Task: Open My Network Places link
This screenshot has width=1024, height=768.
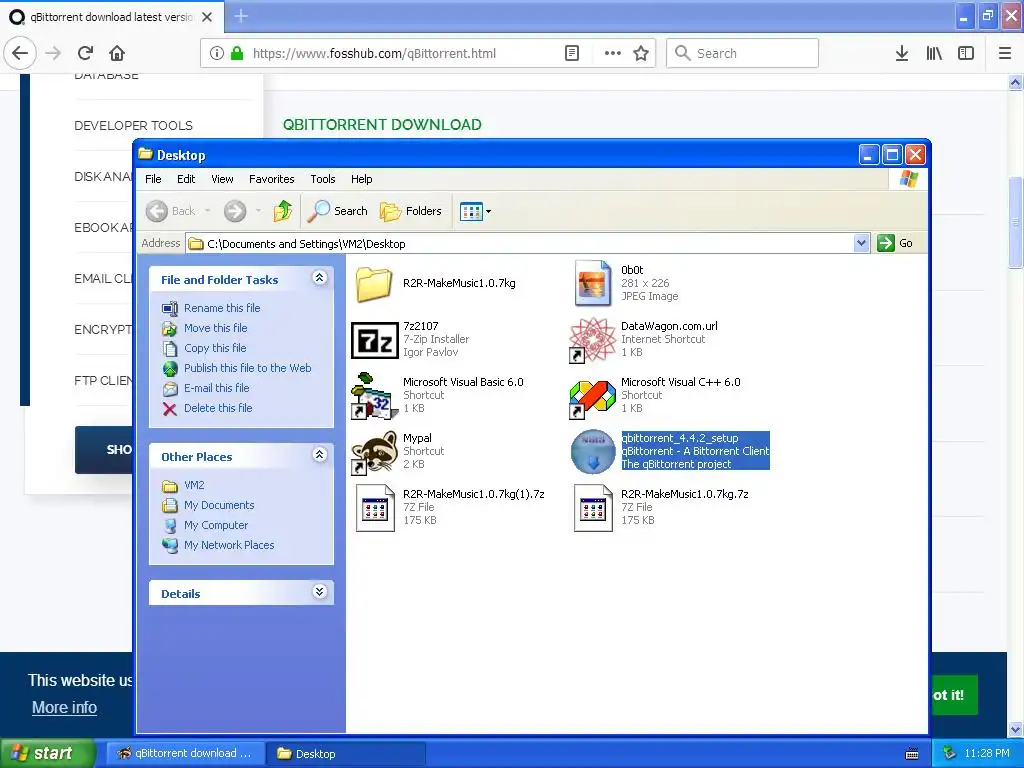Action: (x=229, y=545)
